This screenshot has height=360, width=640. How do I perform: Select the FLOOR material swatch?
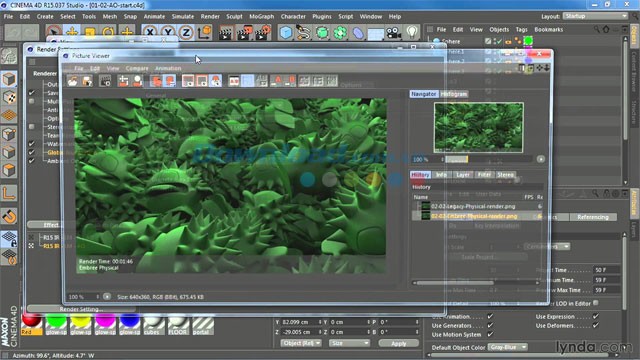tap(178, 324)
